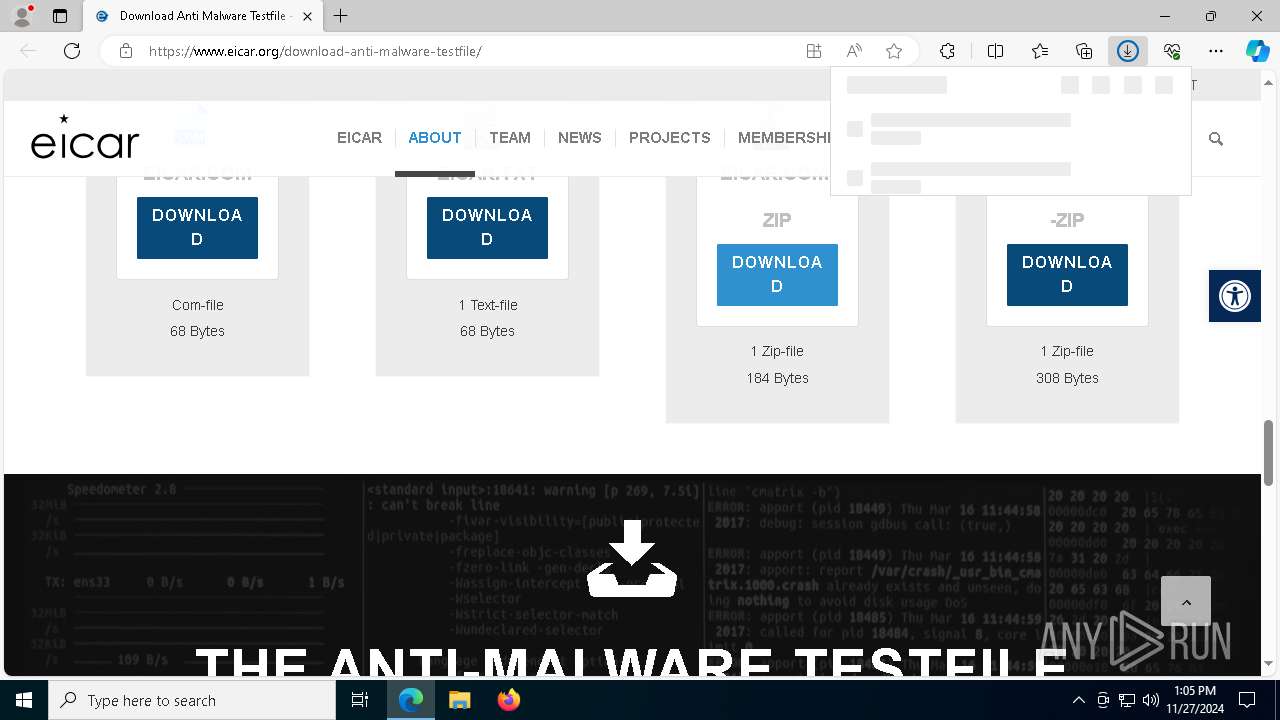Viewport: 1280px width, 720px height.
Task: Download the 308 Bytes Zip-file
Action: coord(1067,274)
